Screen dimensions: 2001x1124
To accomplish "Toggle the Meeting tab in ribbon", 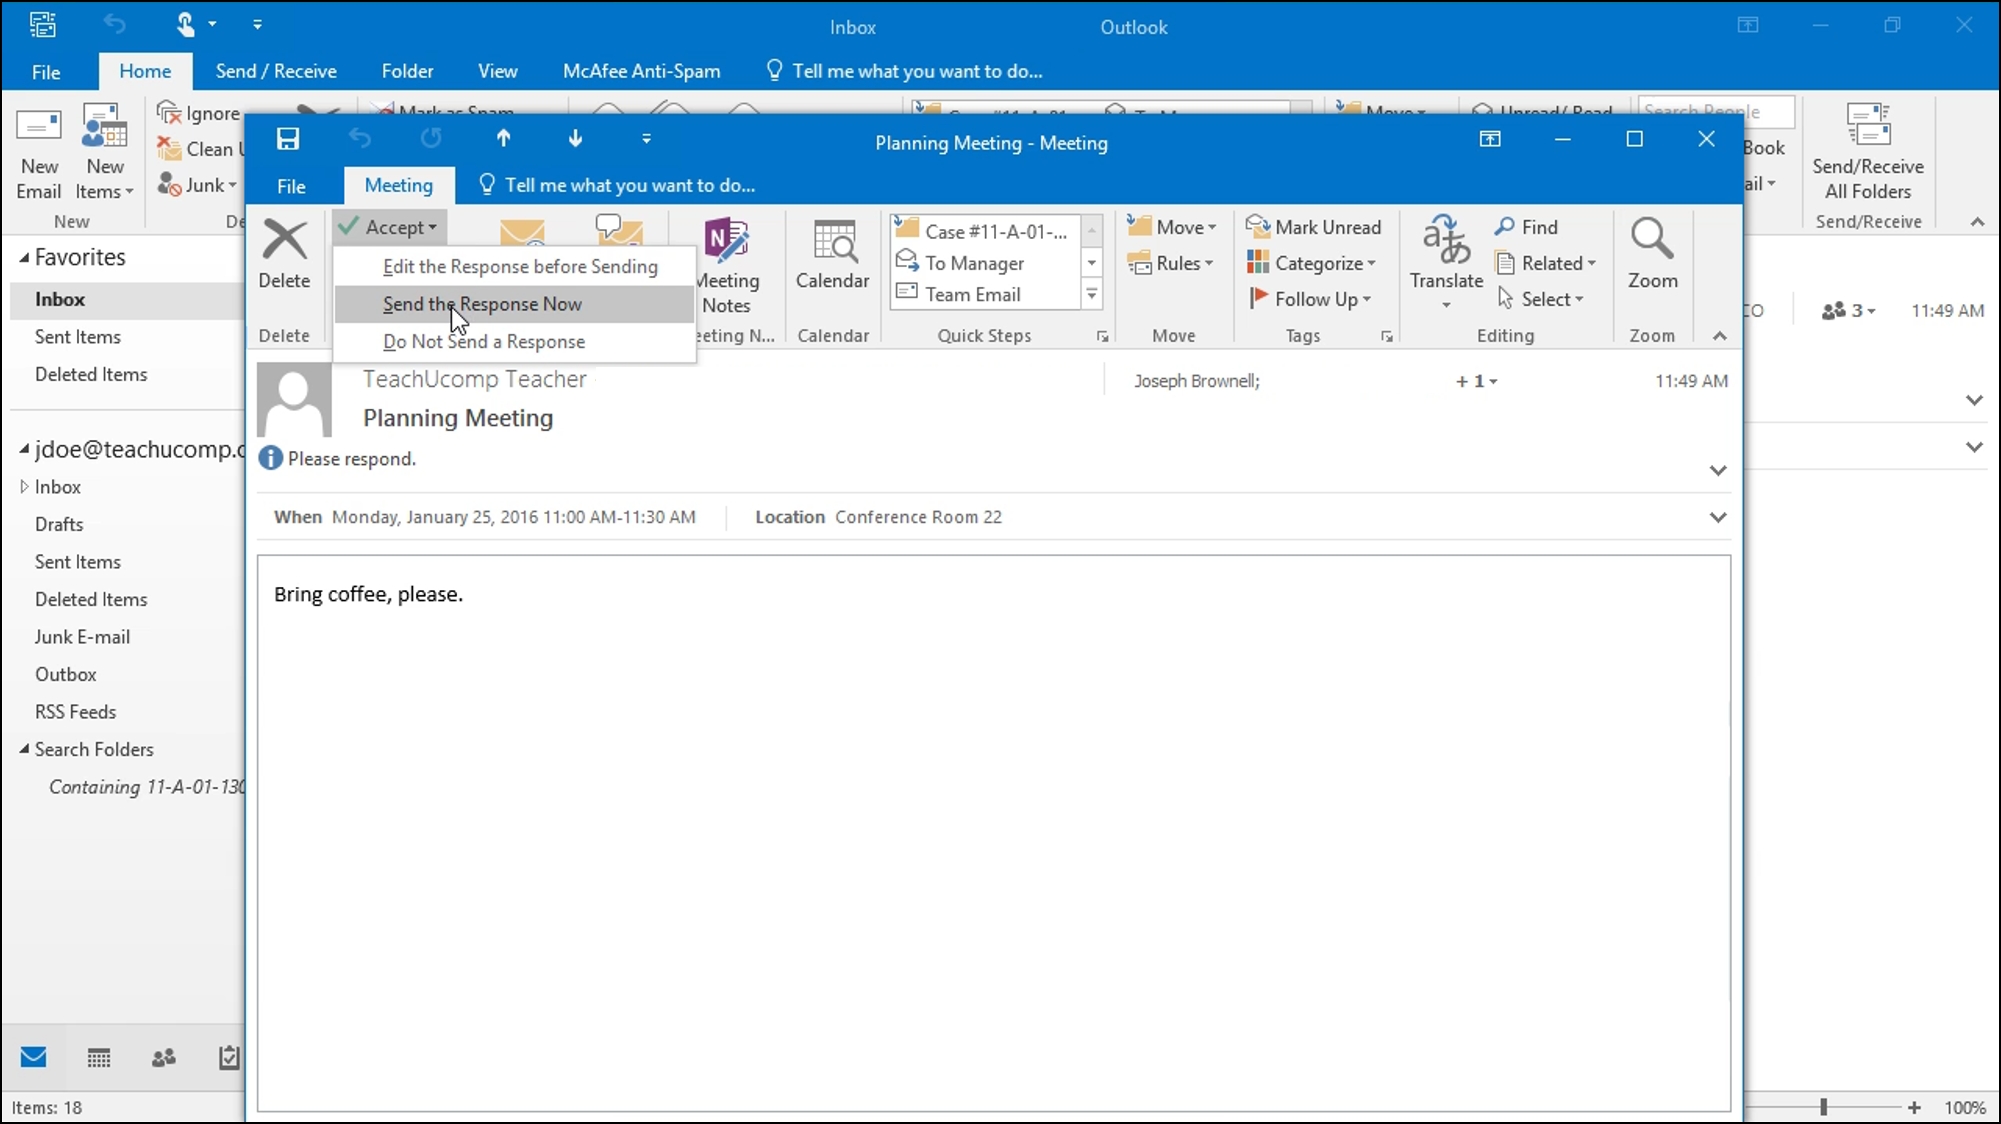I will coord(397,184).
